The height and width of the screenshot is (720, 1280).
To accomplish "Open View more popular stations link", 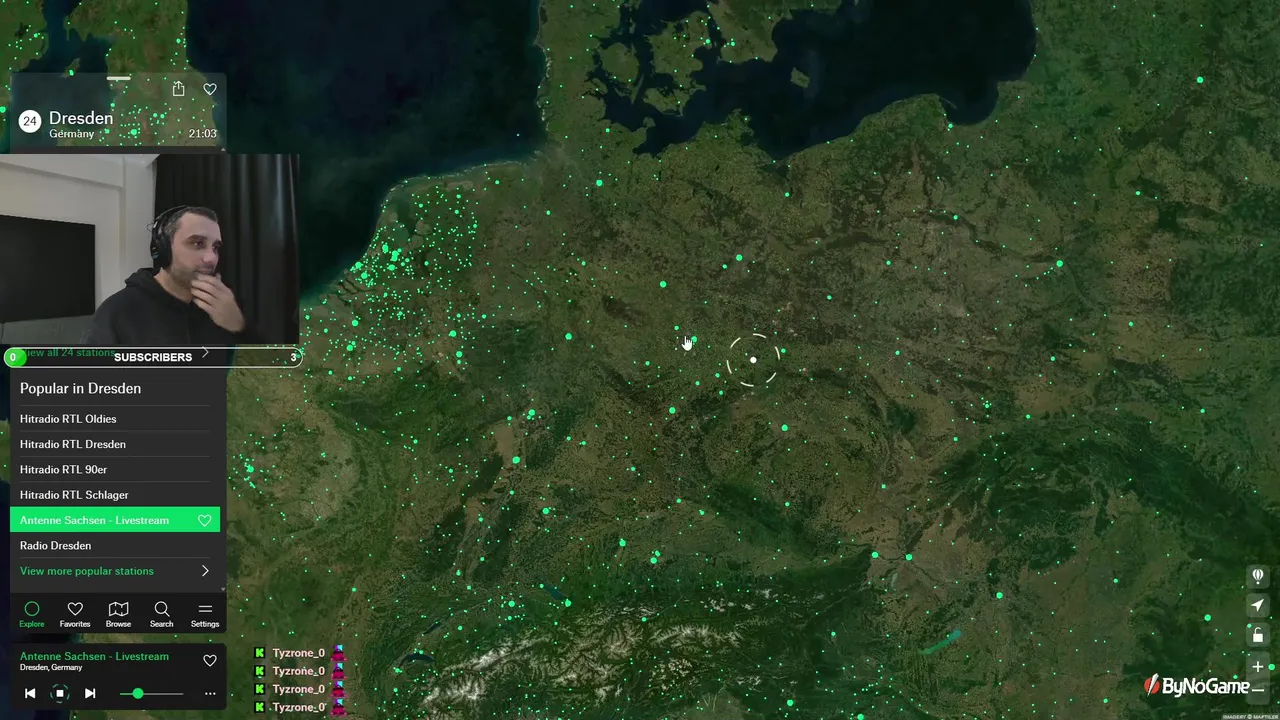I will (87, 571).
